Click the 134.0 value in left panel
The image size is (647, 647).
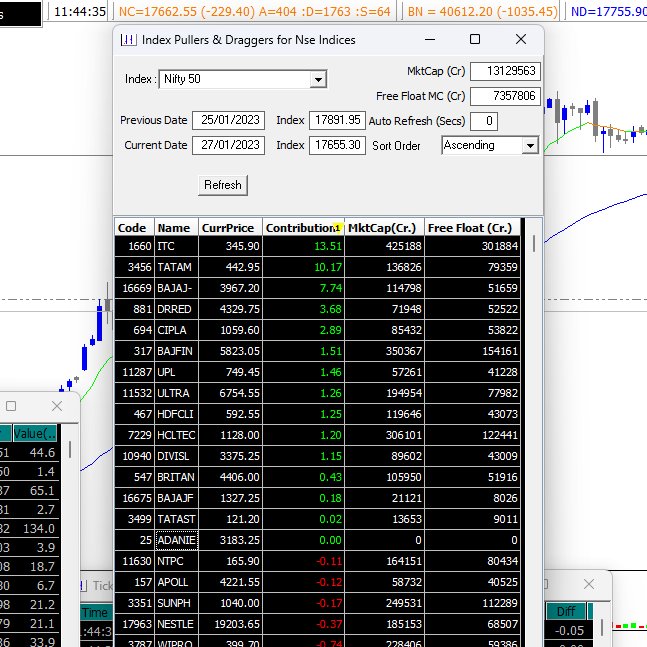click(39, 529)
